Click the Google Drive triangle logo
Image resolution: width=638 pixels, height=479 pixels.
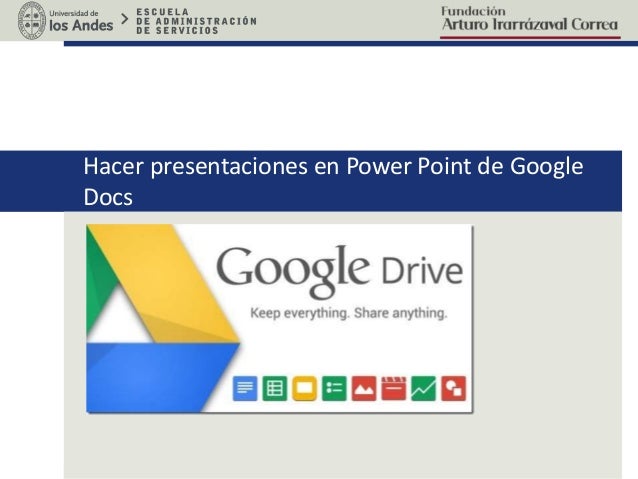coord(163,318)
